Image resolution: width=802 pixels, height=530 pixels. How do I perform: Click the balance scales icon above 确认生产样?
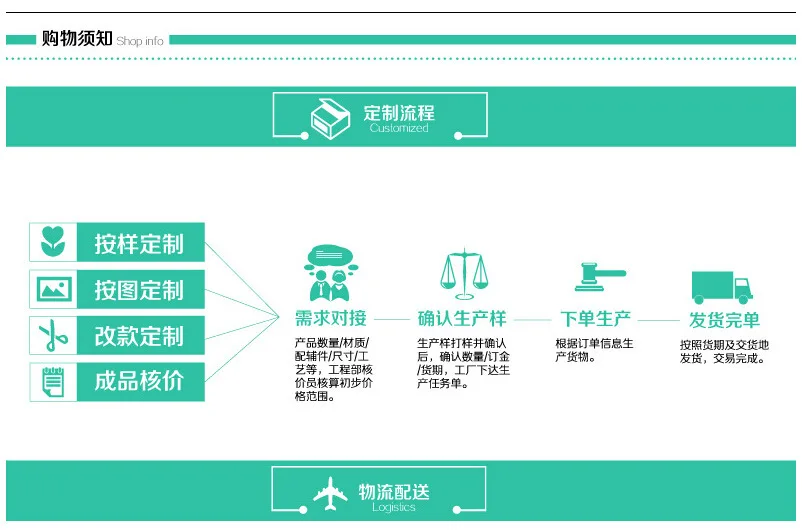click(x=464, y=274)
